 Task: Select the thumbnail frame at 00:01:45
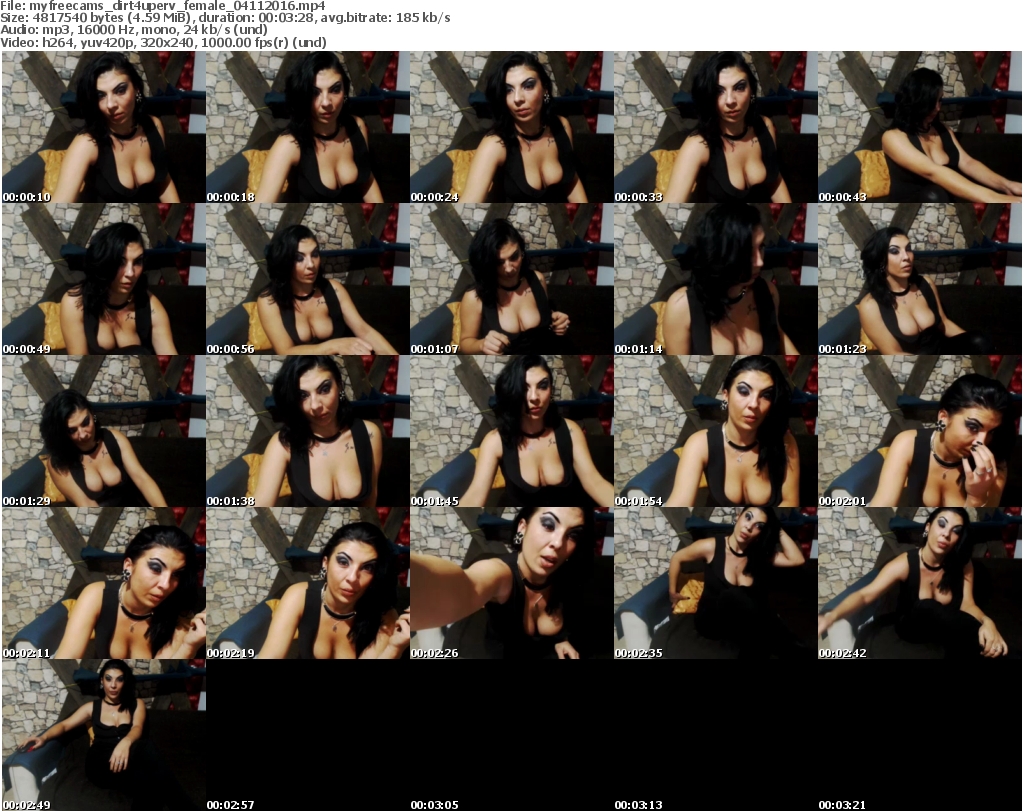coord(511,431)
